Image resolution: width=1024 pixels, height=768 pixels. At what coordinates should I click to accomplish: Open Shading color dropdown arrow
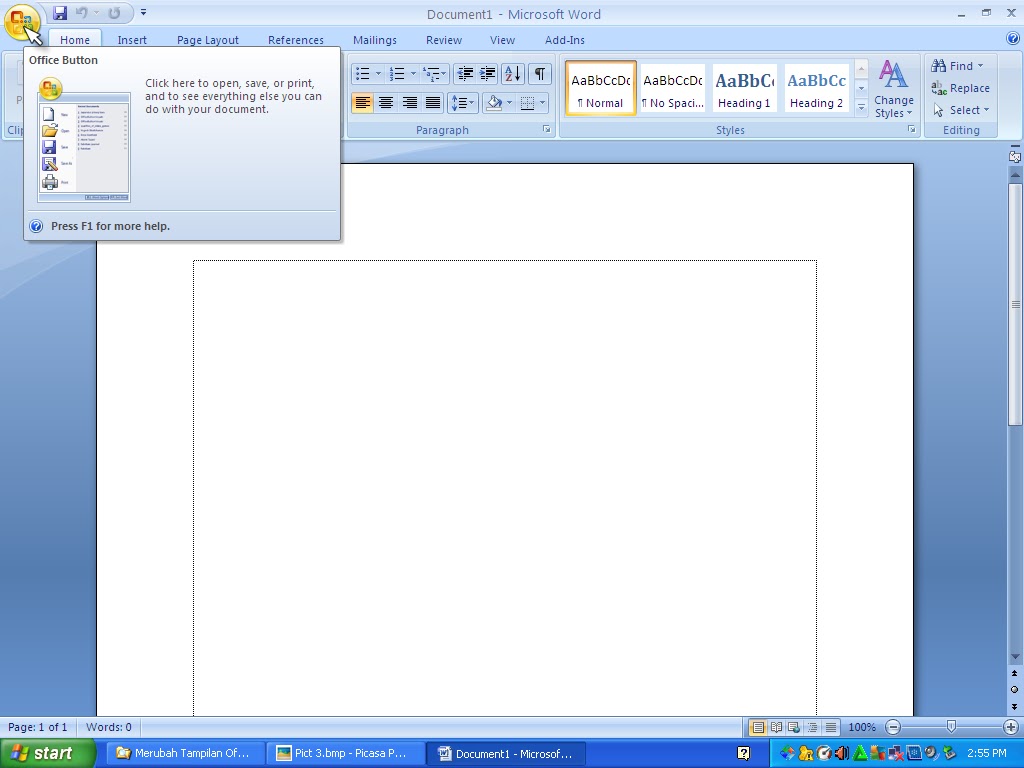[509, 103]
